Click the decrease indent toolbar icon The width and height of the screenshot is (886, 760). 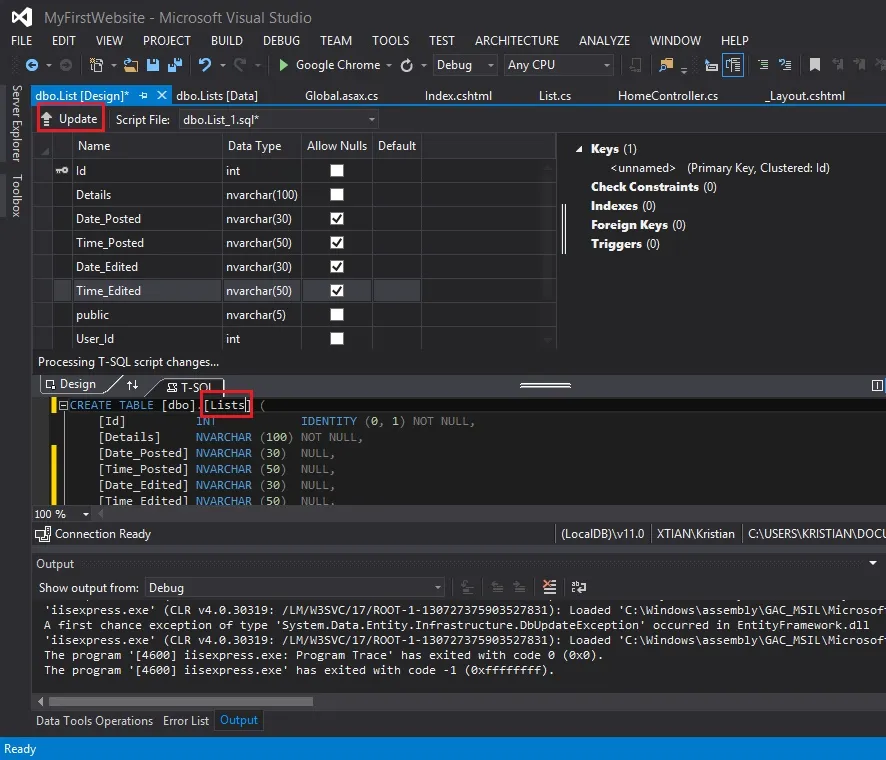coord(711,66)
